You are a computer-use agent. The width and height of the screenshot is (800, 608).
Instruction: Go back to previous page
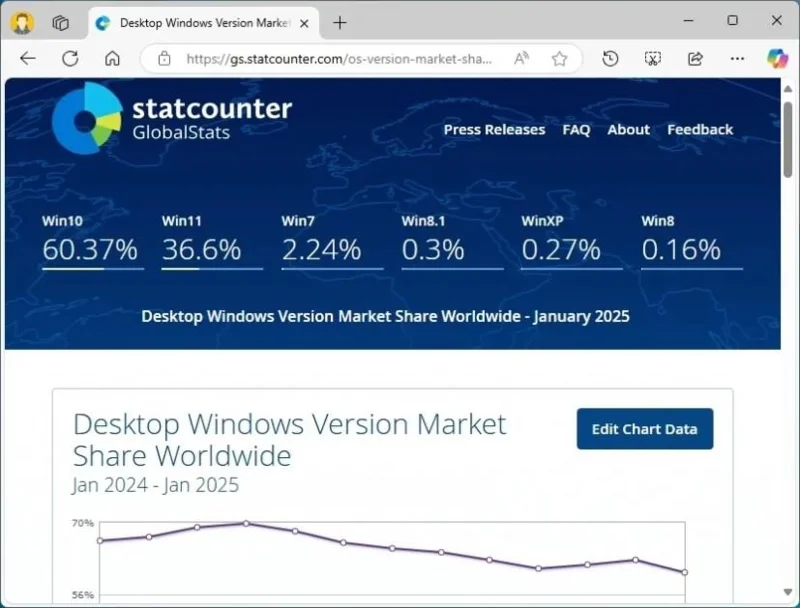pos(28,59)
